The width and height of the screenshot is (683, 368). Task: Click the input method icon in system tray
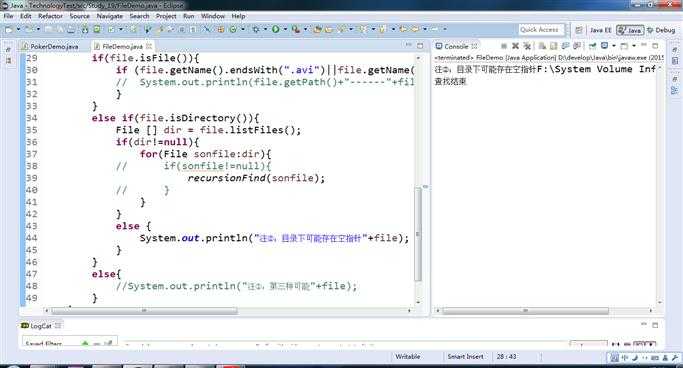point(615,358)
